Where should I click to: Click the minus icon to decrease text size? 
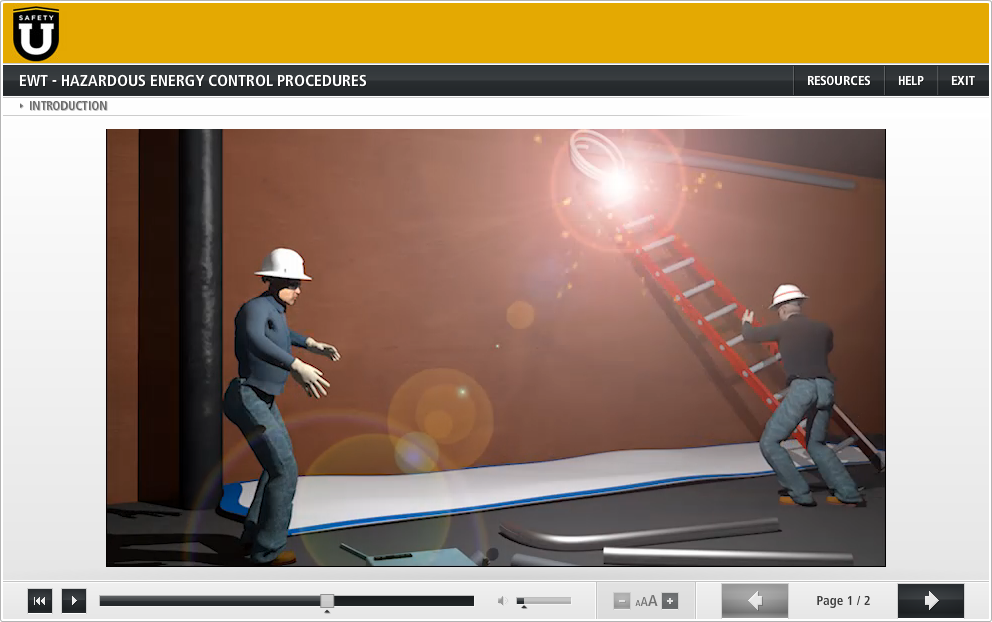pyautogui.click(x=623, y=601)
